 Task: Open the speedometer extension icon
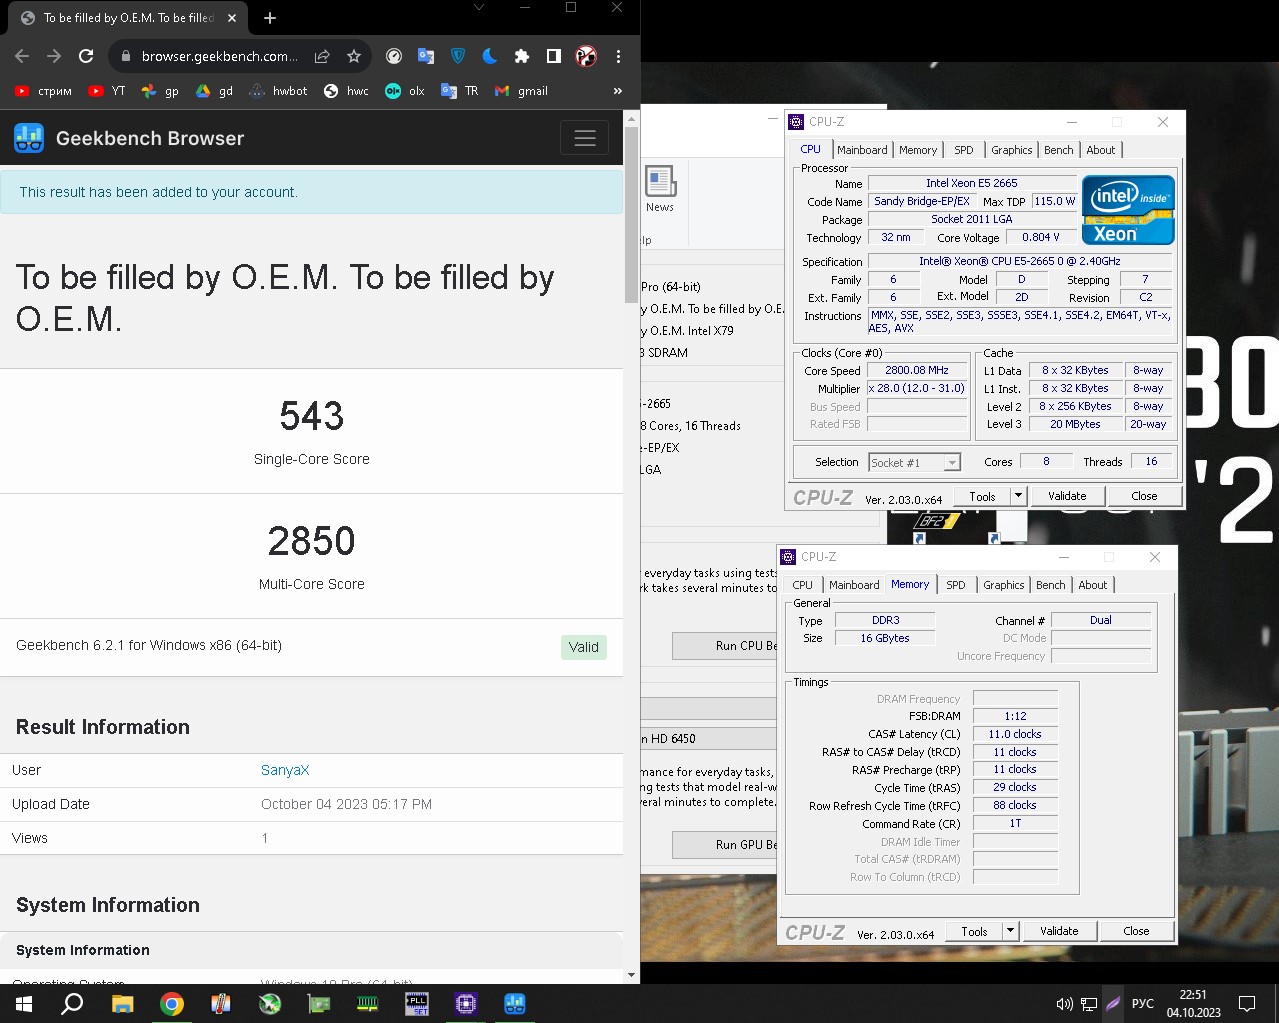point(394,56)
